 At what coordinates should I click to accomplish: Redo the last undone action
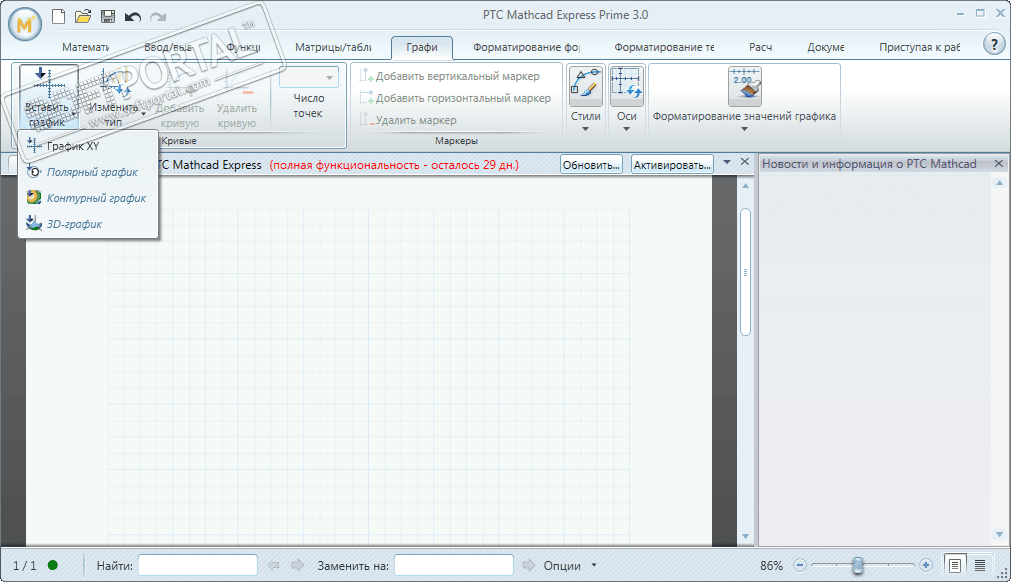(x=158, y=17)
